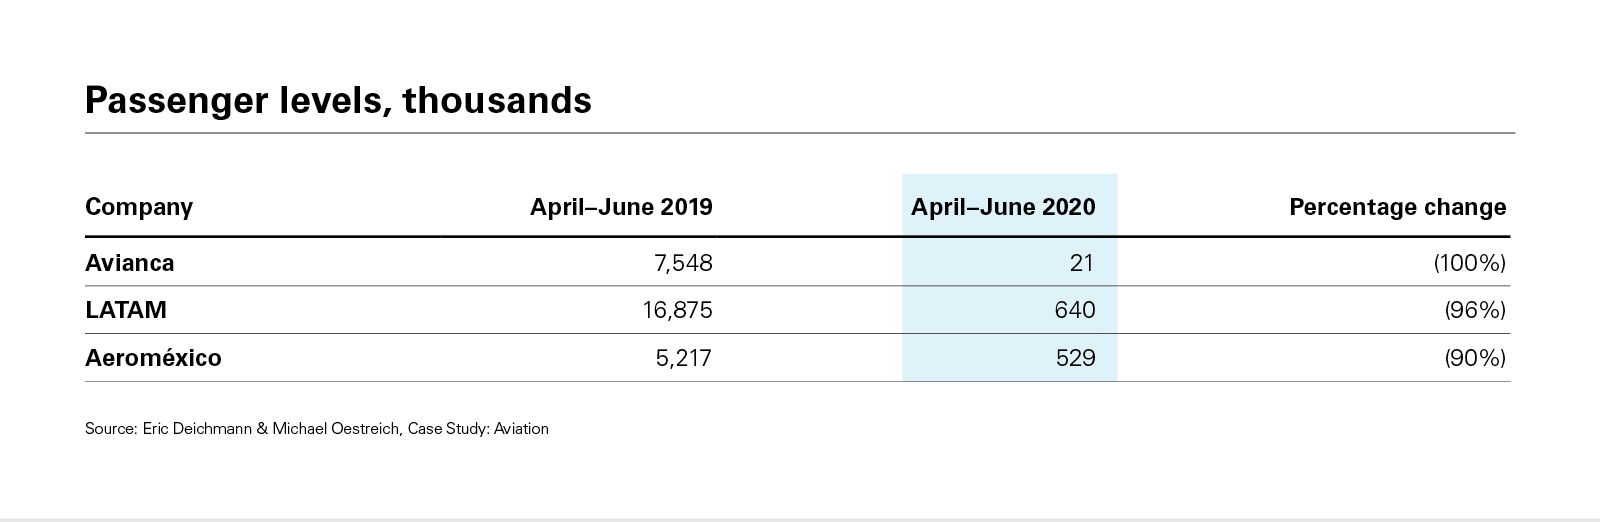Click the 'Passenger levels, thousands' title
The width and height of the screenshot is (1600, 522).
(338, 101)
